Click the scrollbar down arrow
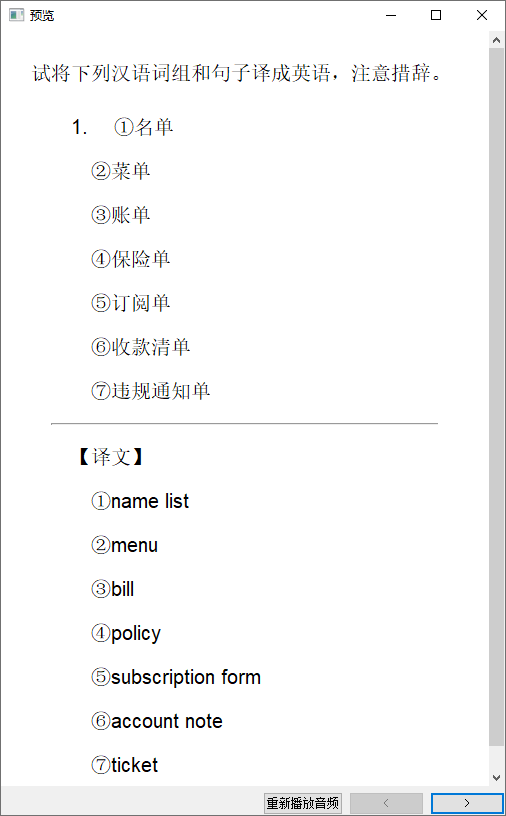Screen dimensions: 506x816 (496, 778)
